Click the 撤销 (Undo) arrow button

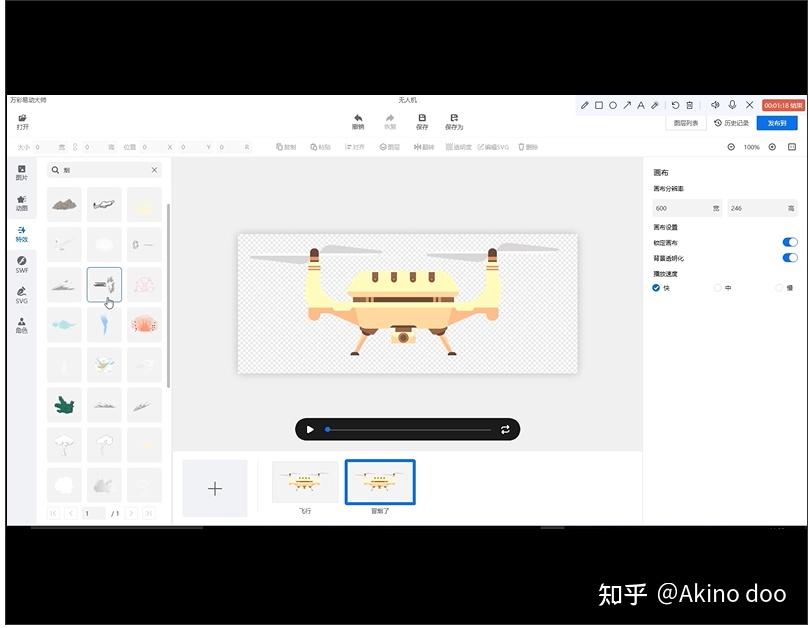tap(358, 118)
